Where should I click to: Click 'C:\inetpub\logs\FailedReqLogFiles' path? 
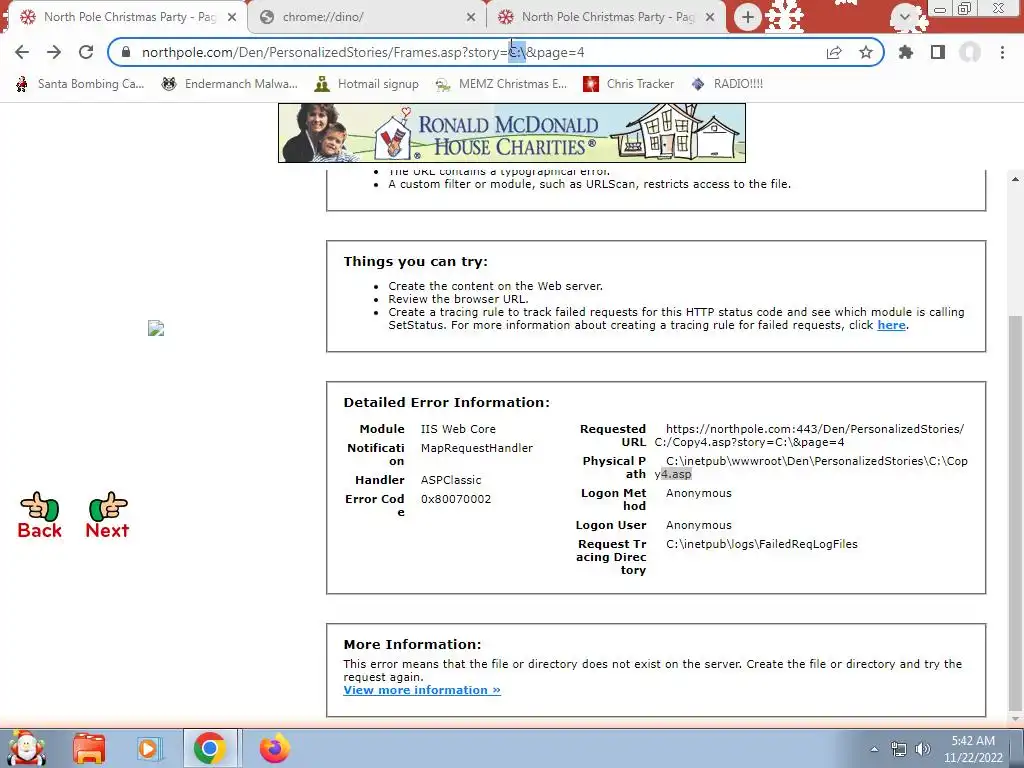[761, 544]
